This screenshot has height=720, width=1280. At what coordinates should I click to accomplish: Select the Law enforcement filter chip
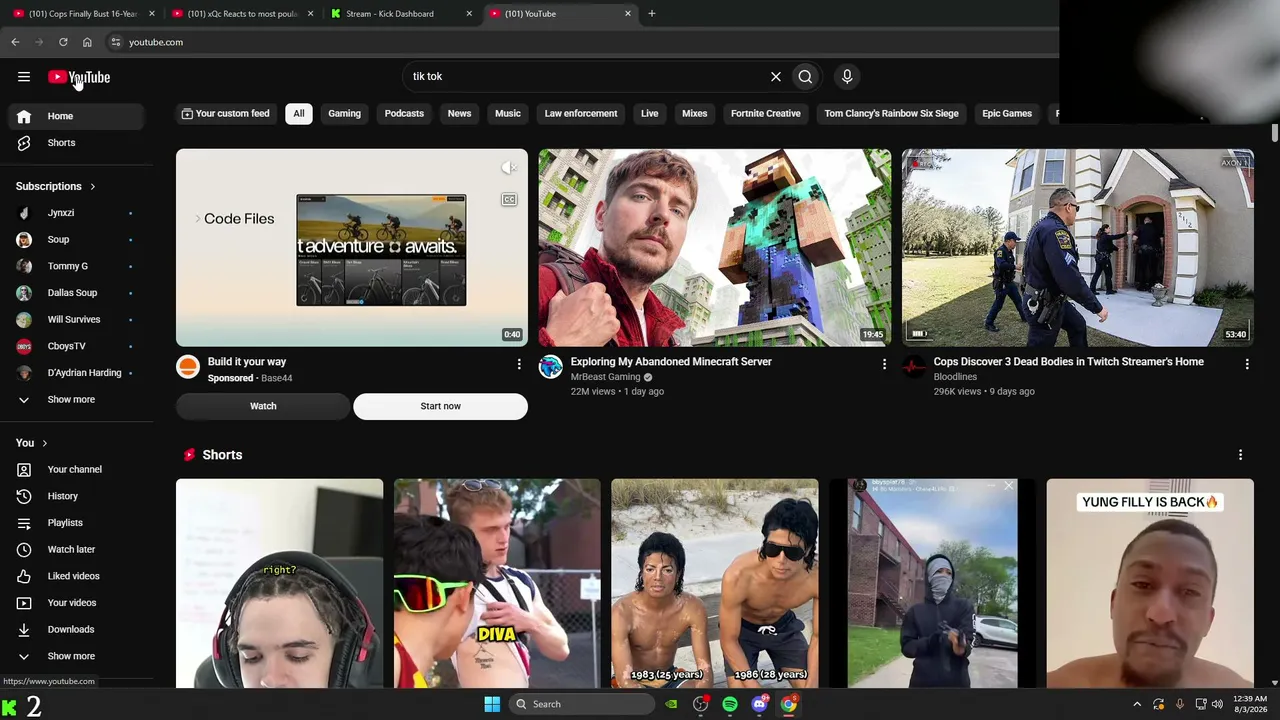(581, 114)
